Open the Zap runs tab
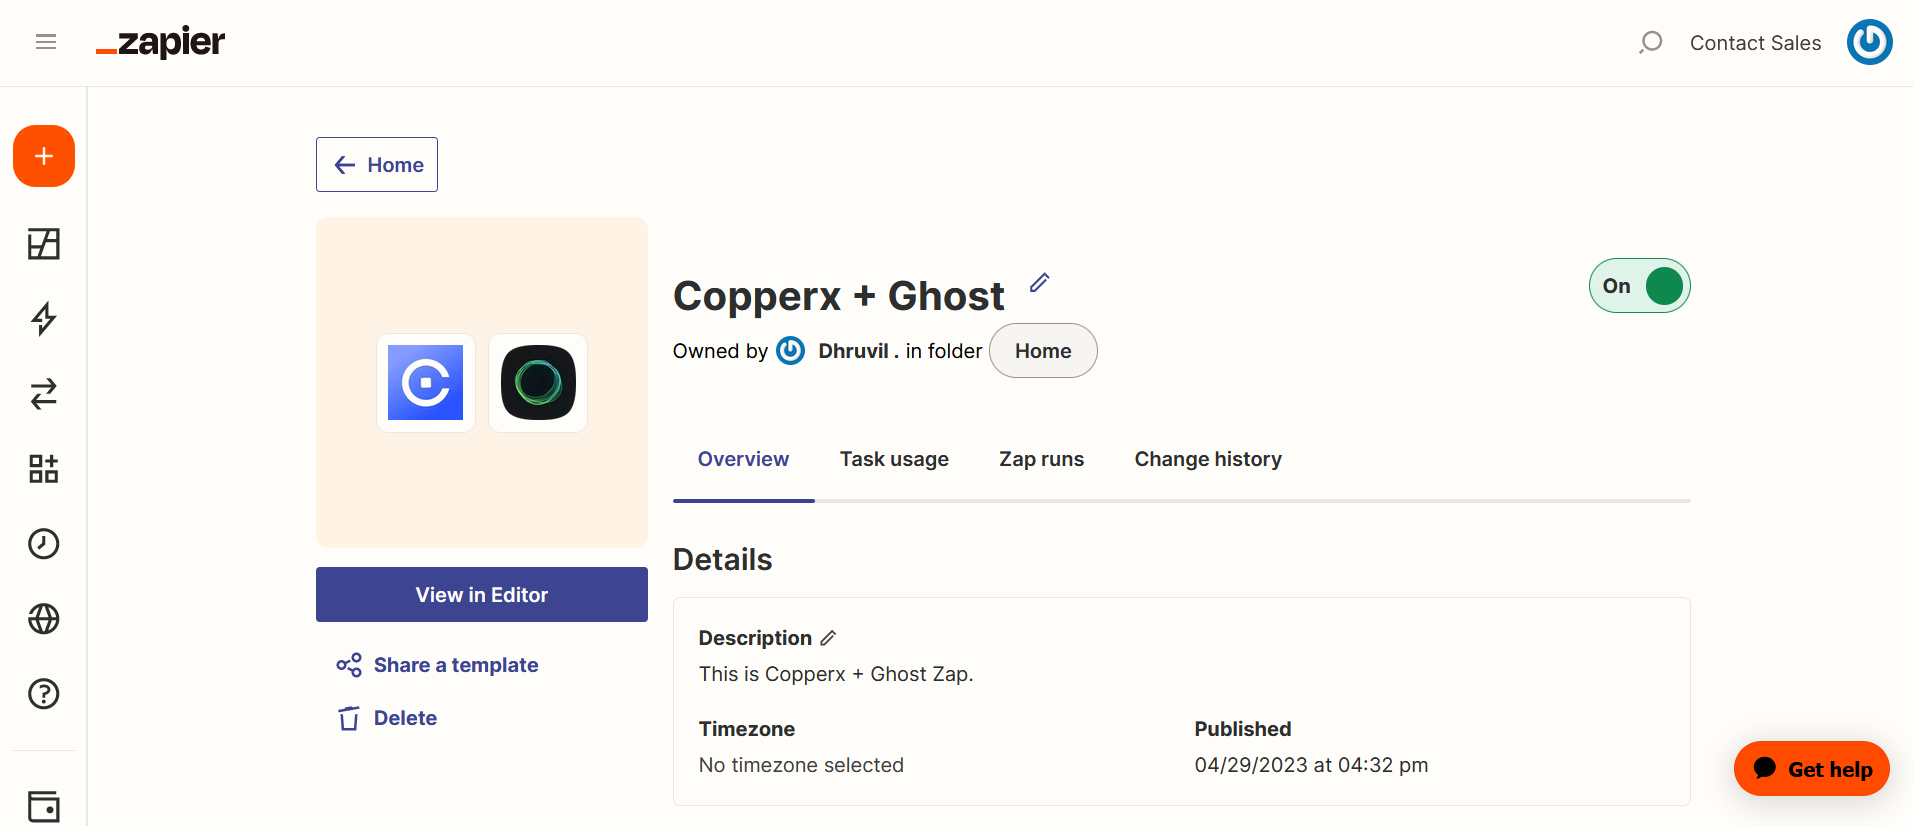This screenshot has width=1913, height=826. point(1041,459)
